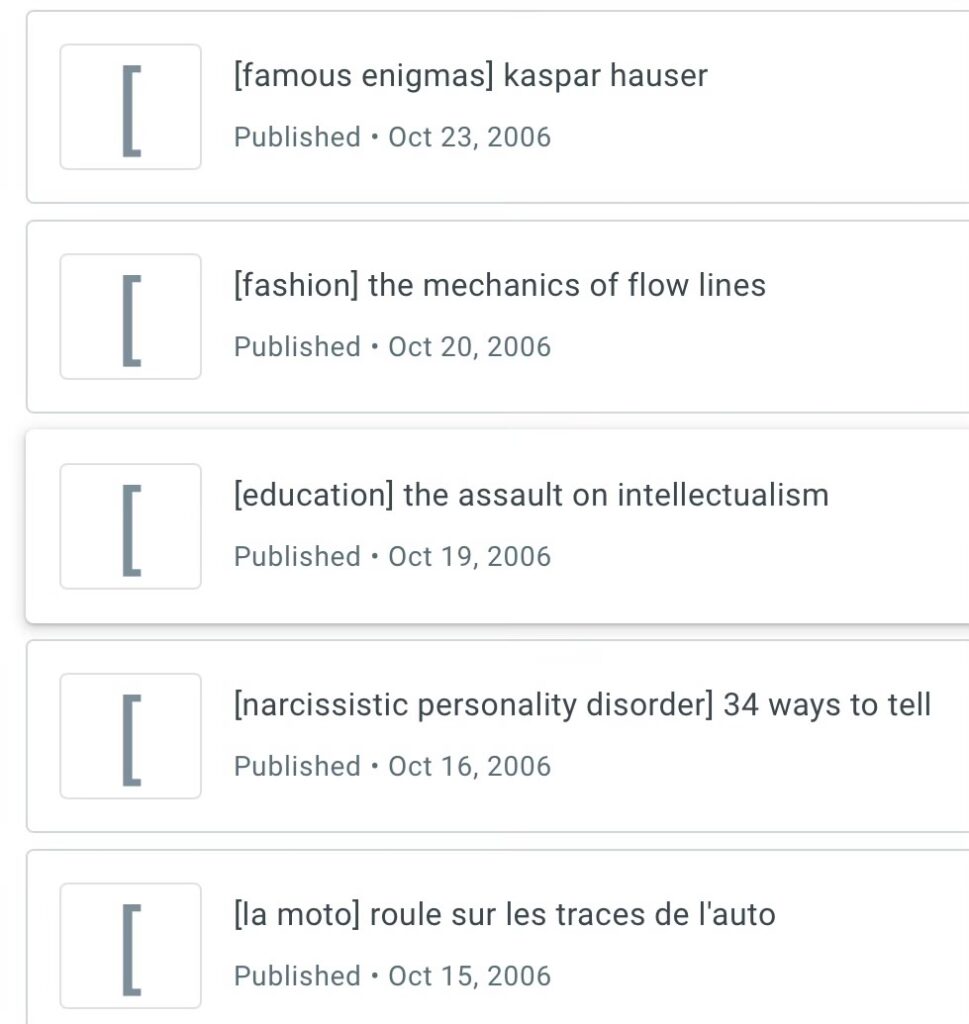The width and height of the screenshot is (969, 1024).
Task: Click the Oct 23, 2006 date
Action: [x=469, y=137]
